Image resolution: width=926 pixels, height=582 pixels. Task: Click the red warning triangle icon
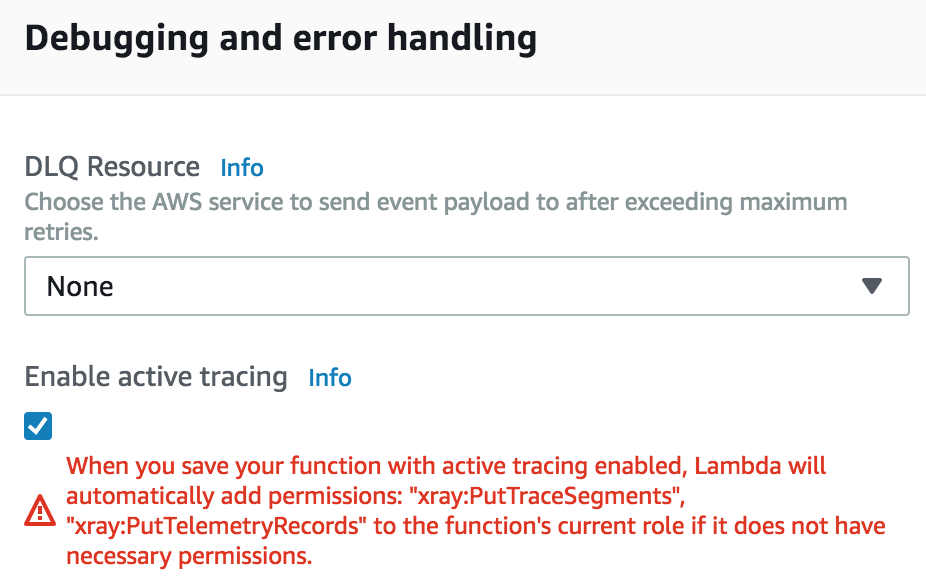tap(40, 511)
